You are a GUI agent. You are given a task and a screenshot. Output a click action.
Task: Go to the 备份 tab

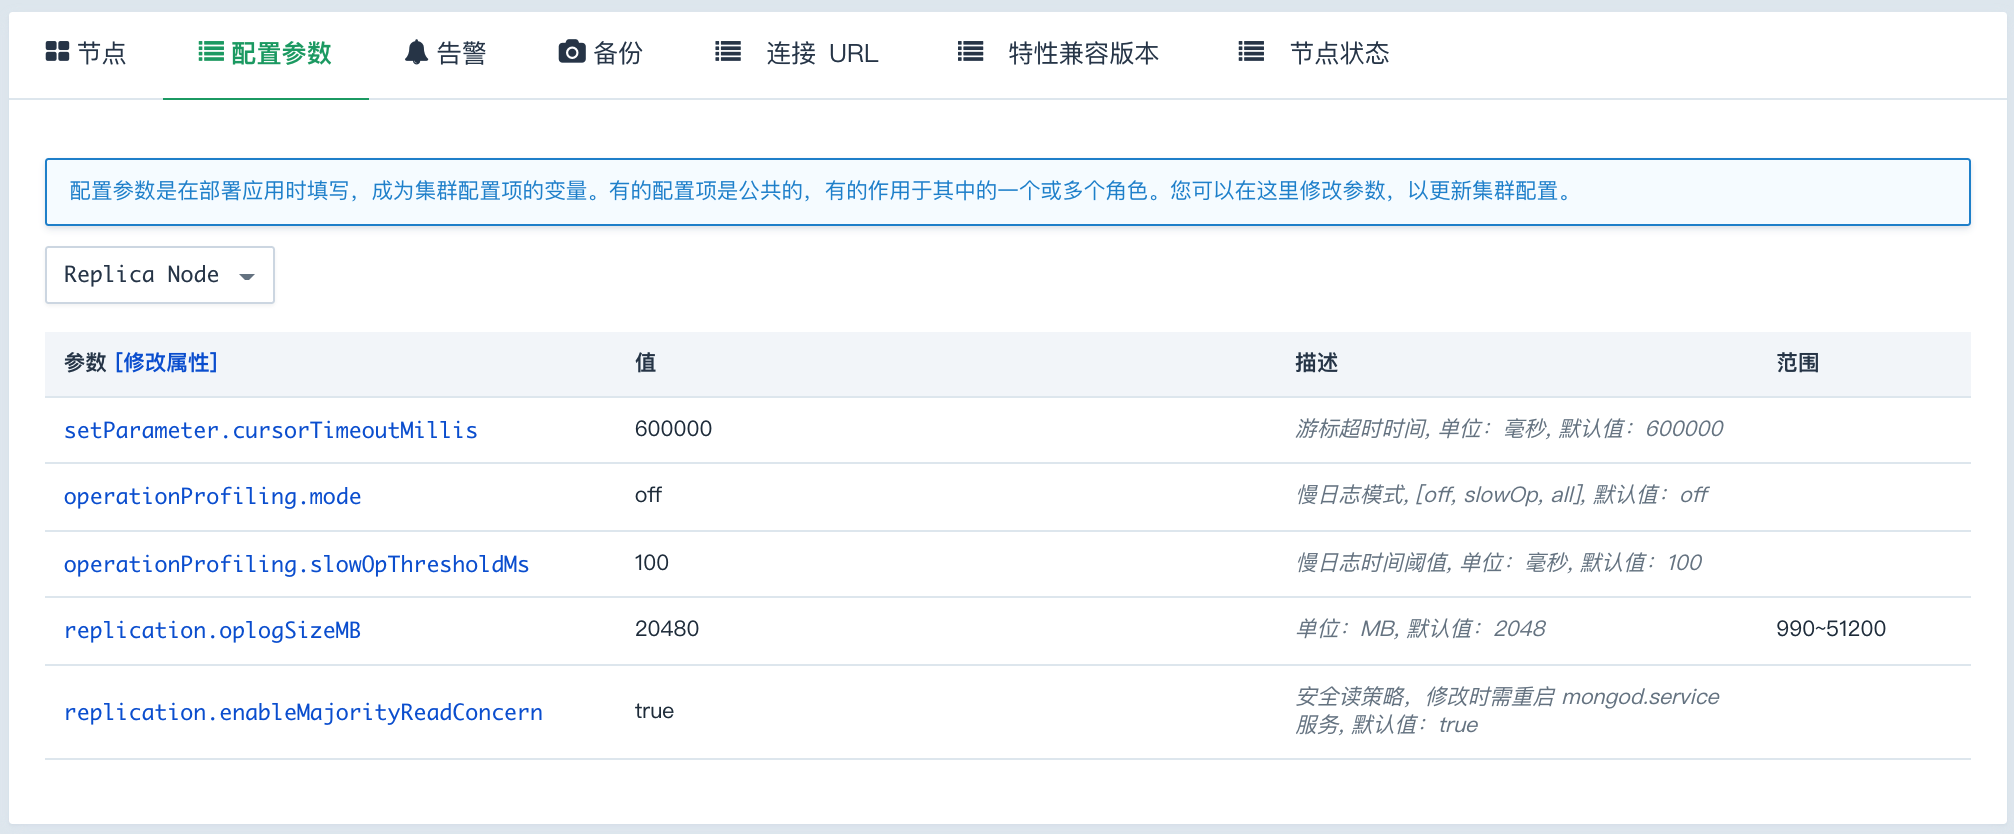[x=600, y=53]
